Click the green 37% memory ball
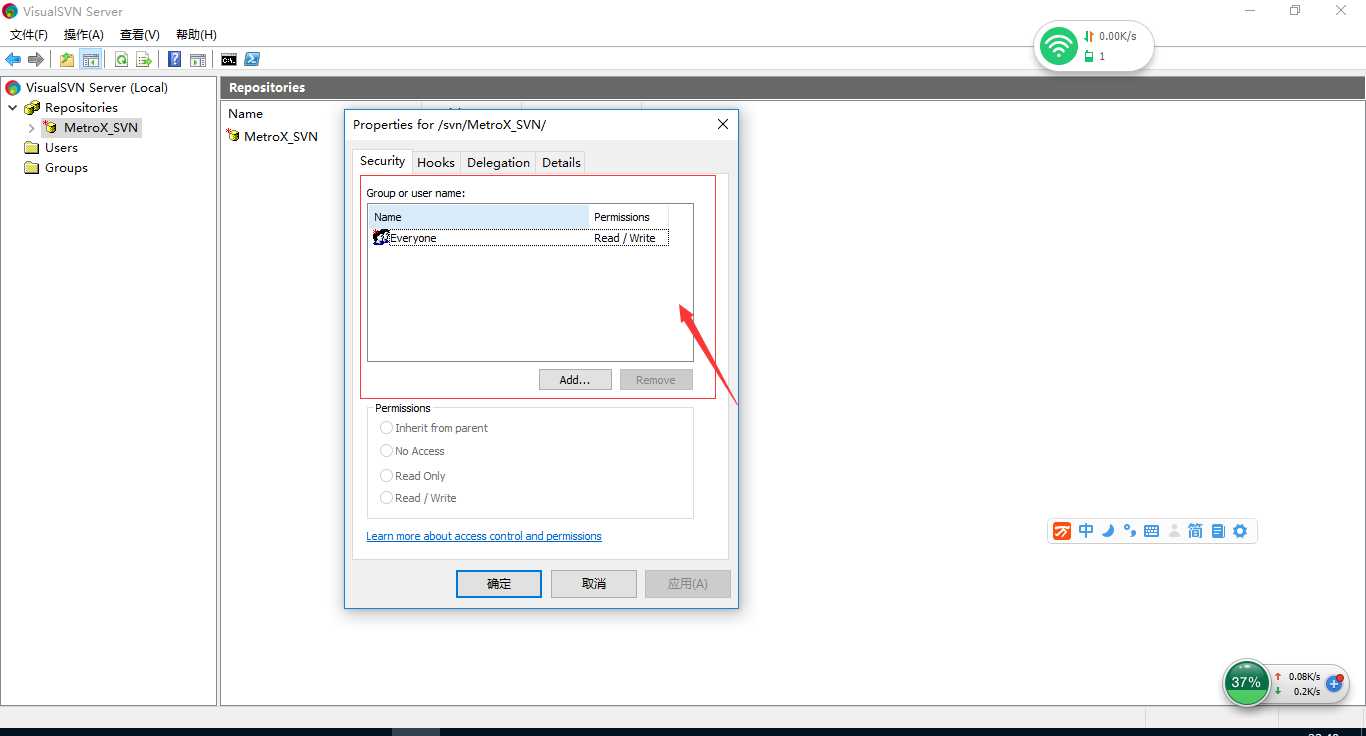 coord(1246,682)
